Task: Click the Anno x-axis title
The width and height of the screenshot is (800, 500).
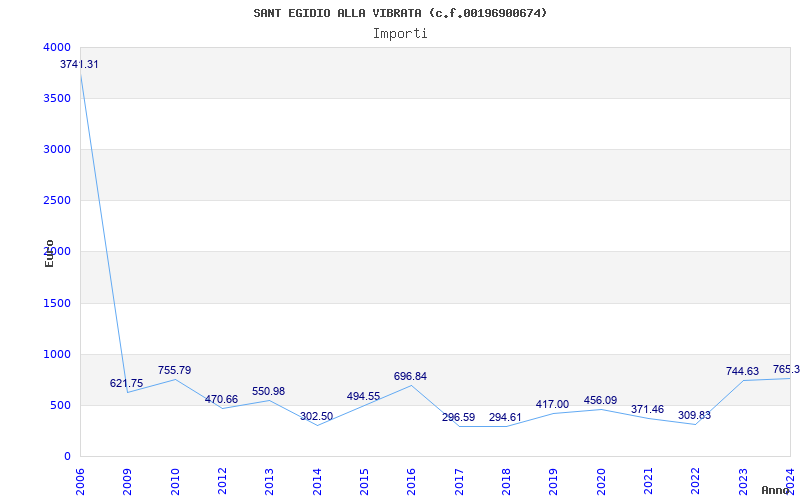Action: click(x=776, y=490)
